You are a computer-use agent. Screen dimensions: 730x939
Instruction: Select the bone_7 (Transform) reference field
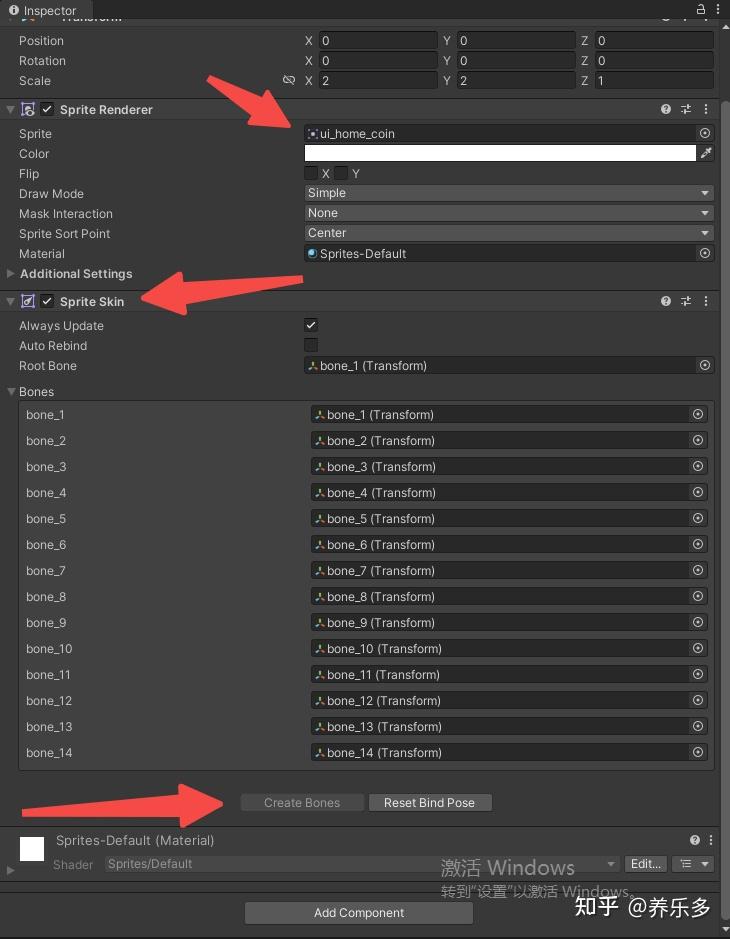(509, 570)
